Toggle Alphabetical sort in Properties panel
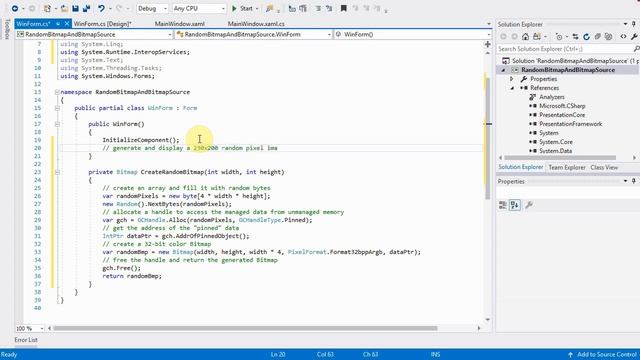This screenshot has height=360, width=640. (x=515, y=205)
